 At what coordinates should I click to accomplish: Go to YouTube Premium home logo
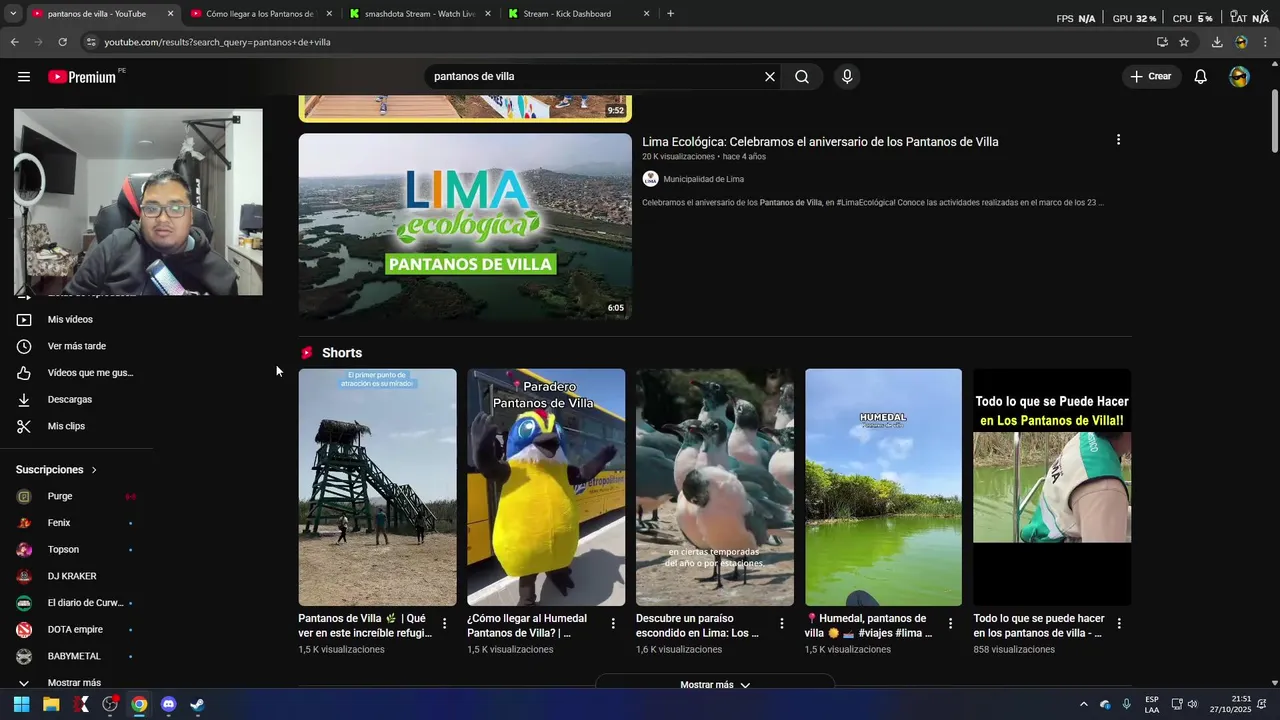pyautogui.click(x=82, y=77)
